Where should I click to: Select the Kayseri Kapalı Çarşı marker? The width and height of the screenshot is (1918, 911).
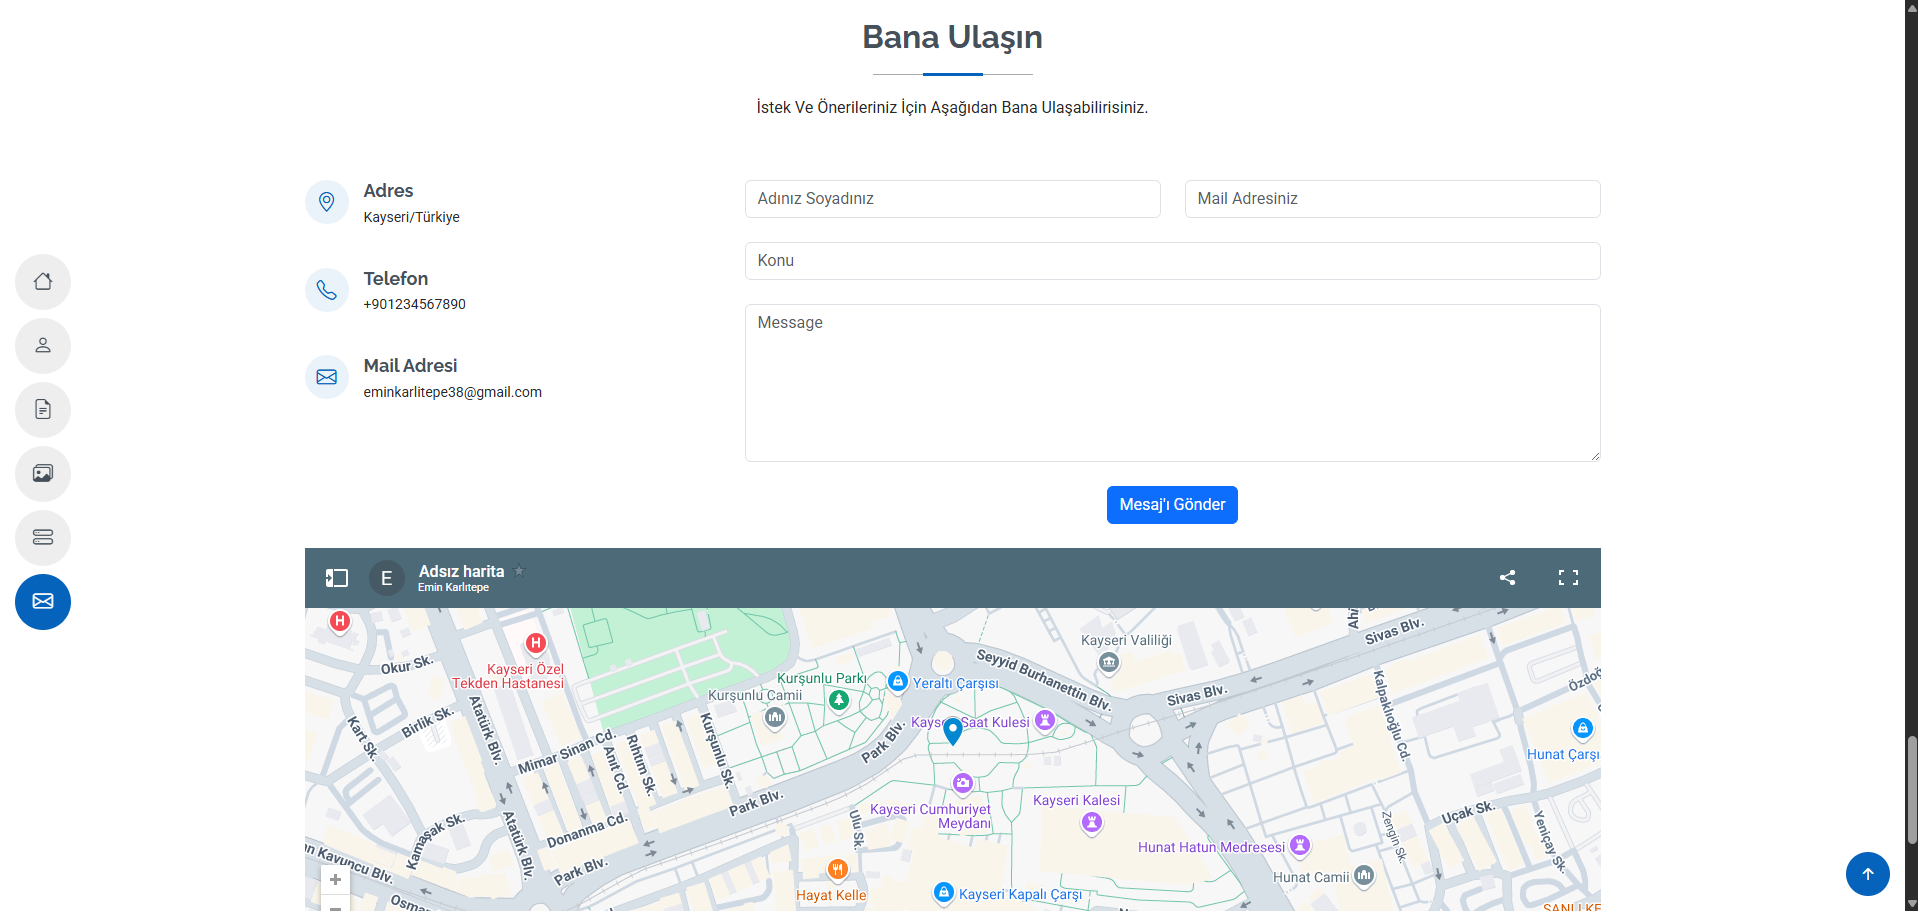[944, 892]
